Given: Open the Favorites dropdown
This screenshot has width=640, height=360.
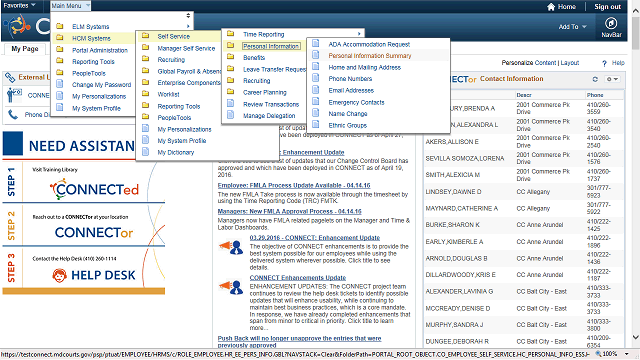Looking at the screenshot, I should click(19, 5).
